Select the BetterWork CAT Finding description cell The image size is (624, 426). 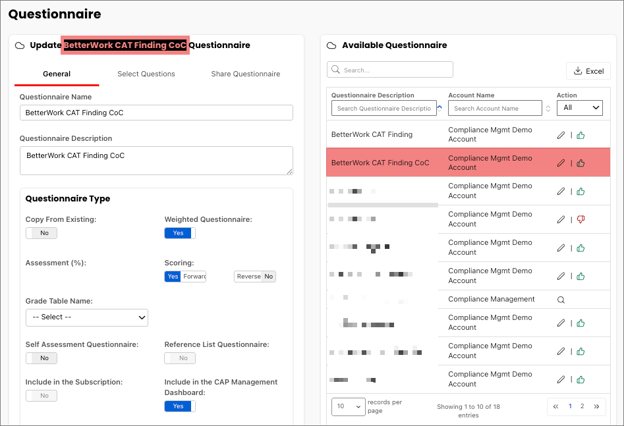tap(372, 135)
